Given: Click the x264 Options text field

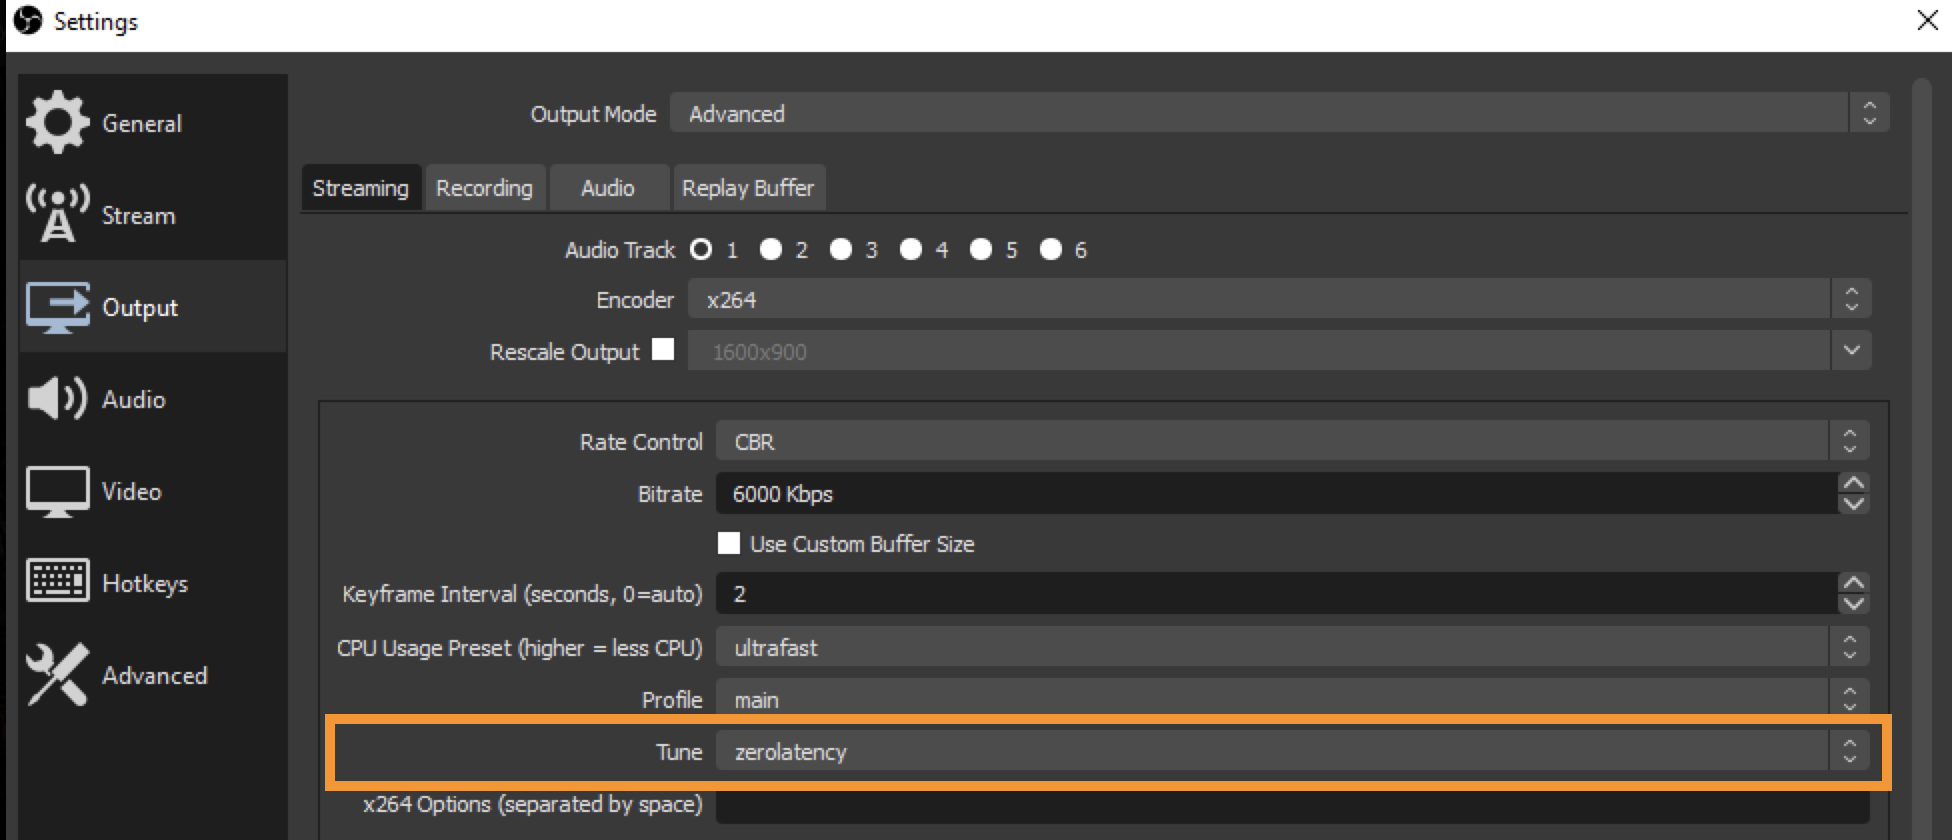Looking at the screenshot, I should pyautogui.click(x=1290, y=805).
